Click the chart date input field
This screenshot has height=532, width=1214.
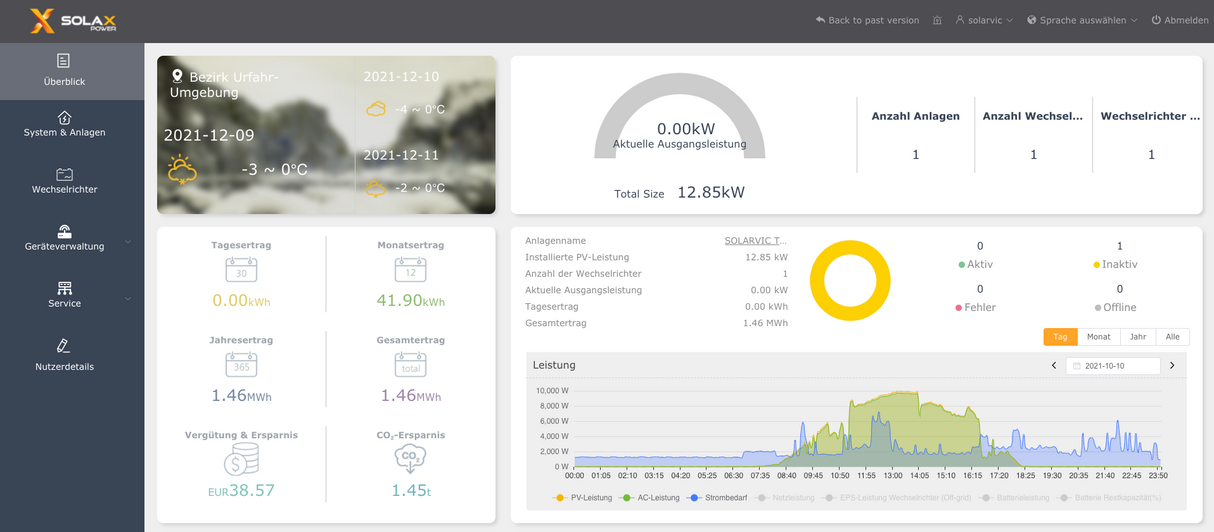[1113, 366]
